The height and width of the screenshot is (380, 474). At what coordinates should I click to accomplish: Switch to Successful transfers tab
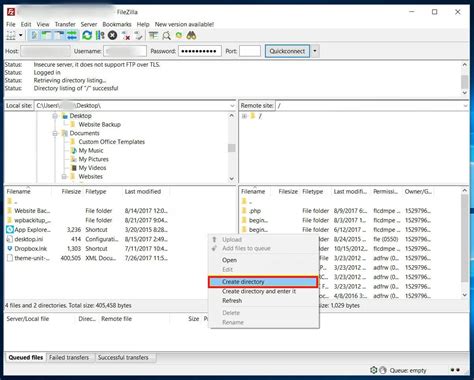tap(123, 357)
